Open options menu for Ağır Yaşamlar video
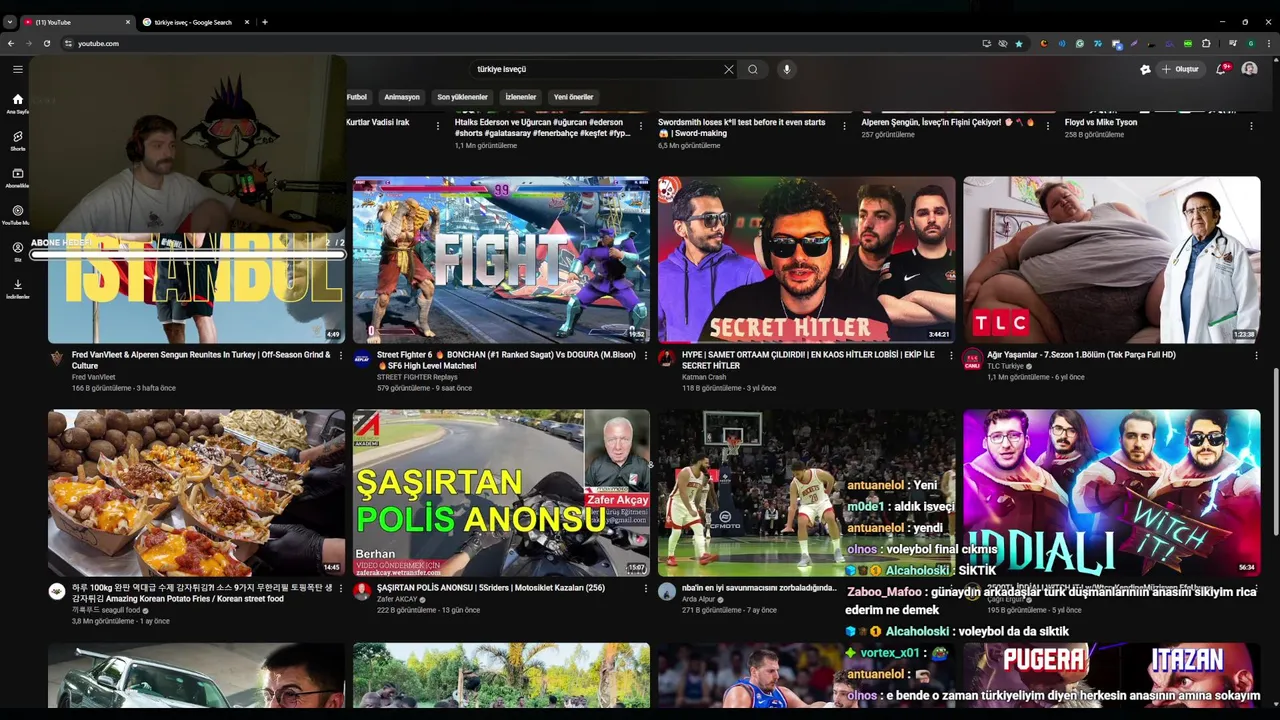The width and height of the screenshot is (1280, 720). 1256,355
